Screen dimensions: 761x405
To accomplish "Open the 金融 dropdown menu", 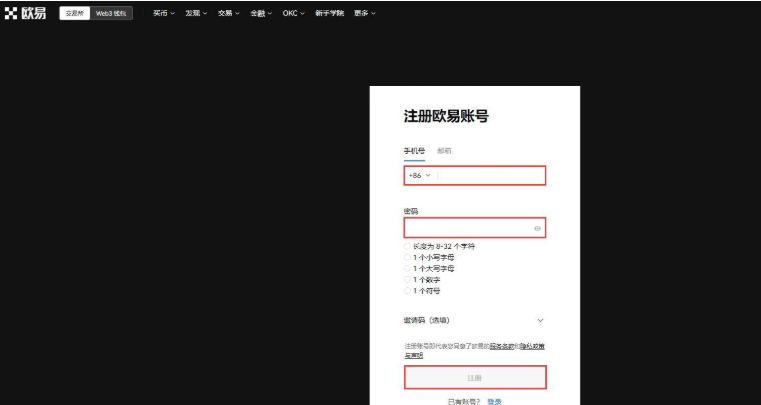I will pyautogui.click(x=261, y=14).
